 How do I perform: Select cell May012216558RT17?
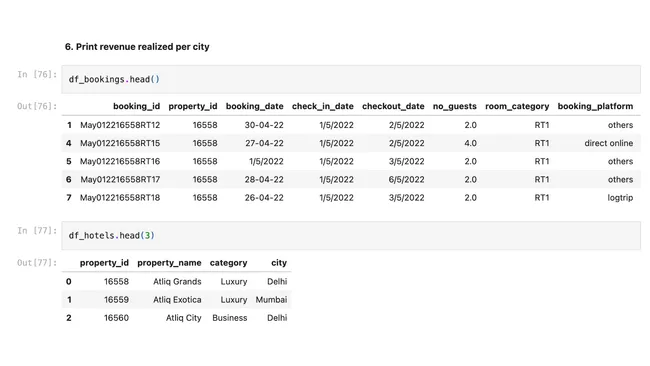[x=120, y=180]
